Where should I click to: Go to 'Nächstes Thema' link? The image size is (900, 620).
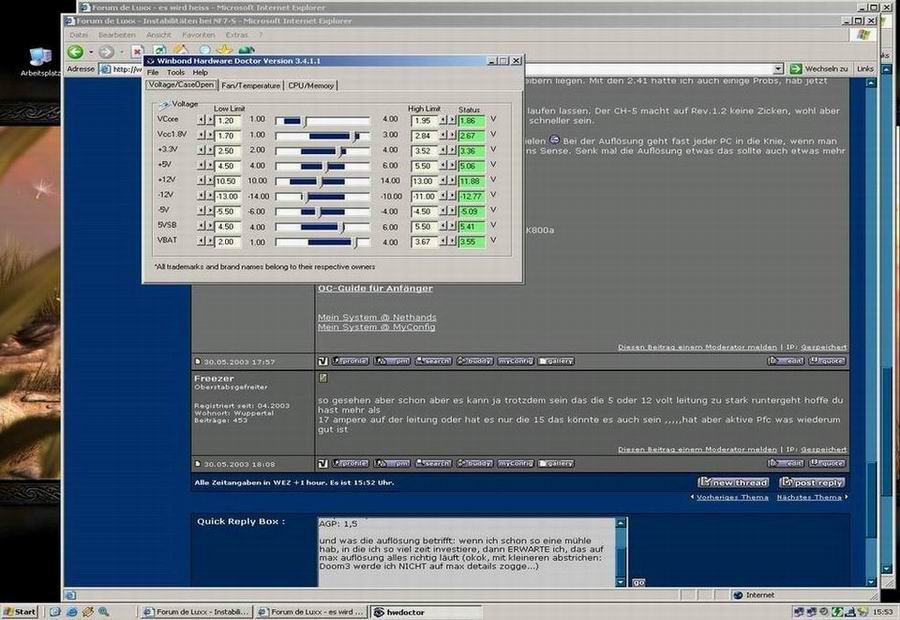point(809,497)
